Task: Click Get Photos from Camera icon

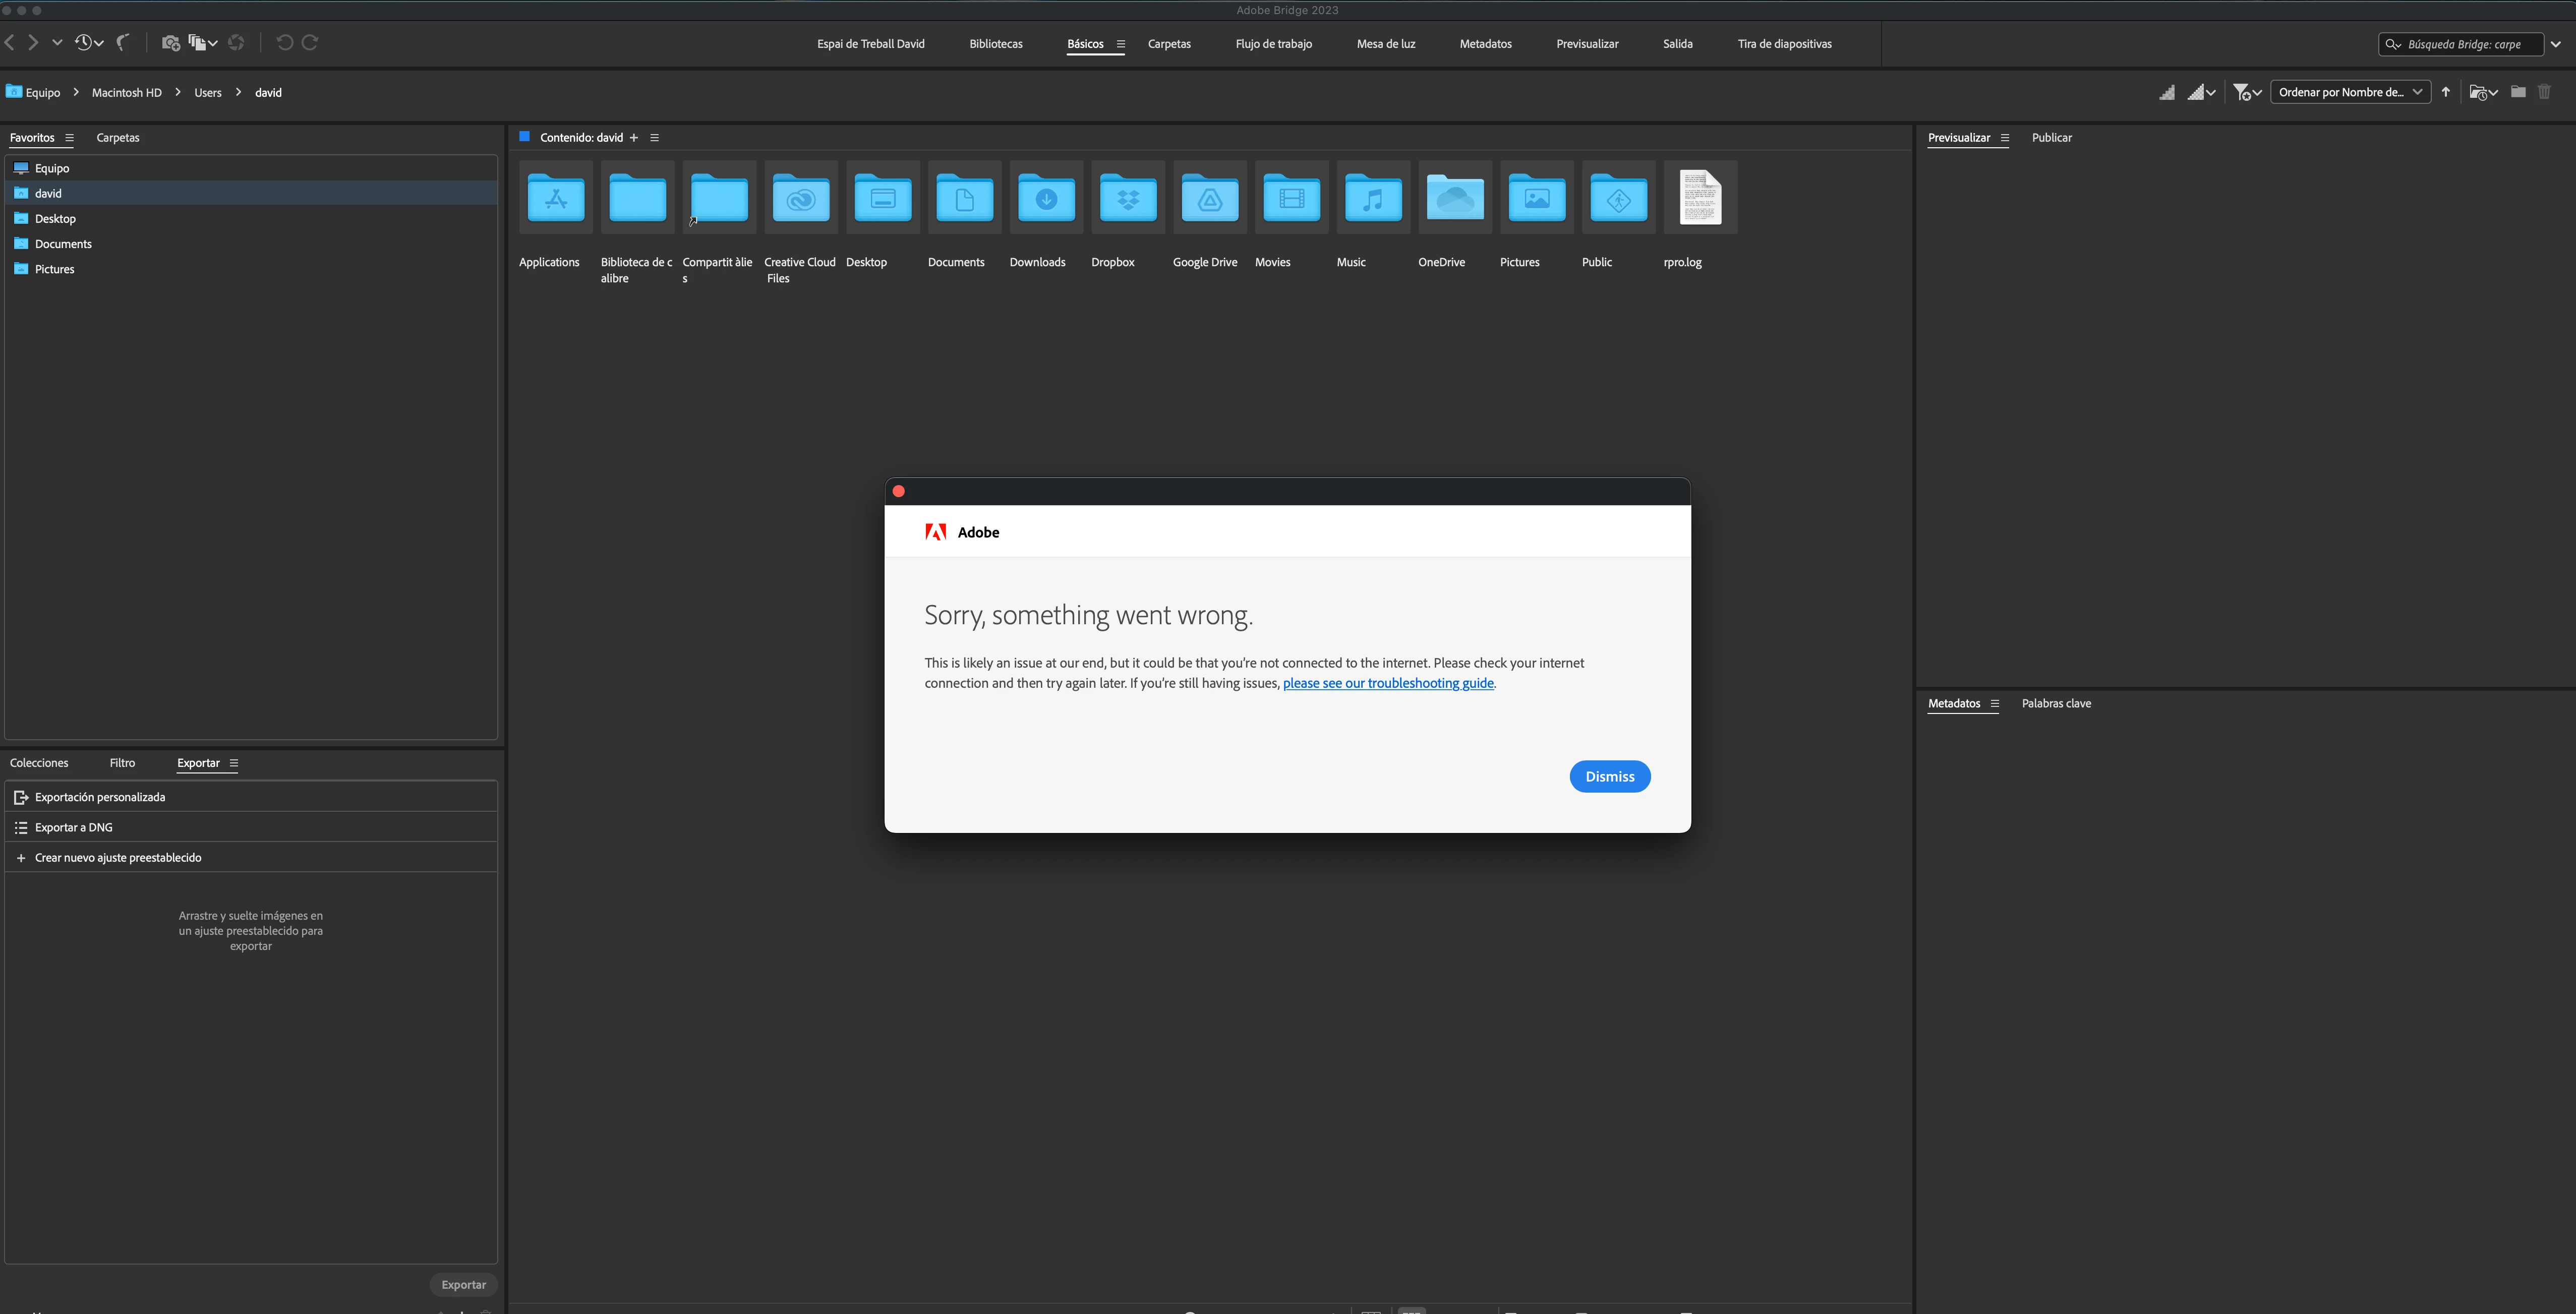Action: click(x=170, y=42)
